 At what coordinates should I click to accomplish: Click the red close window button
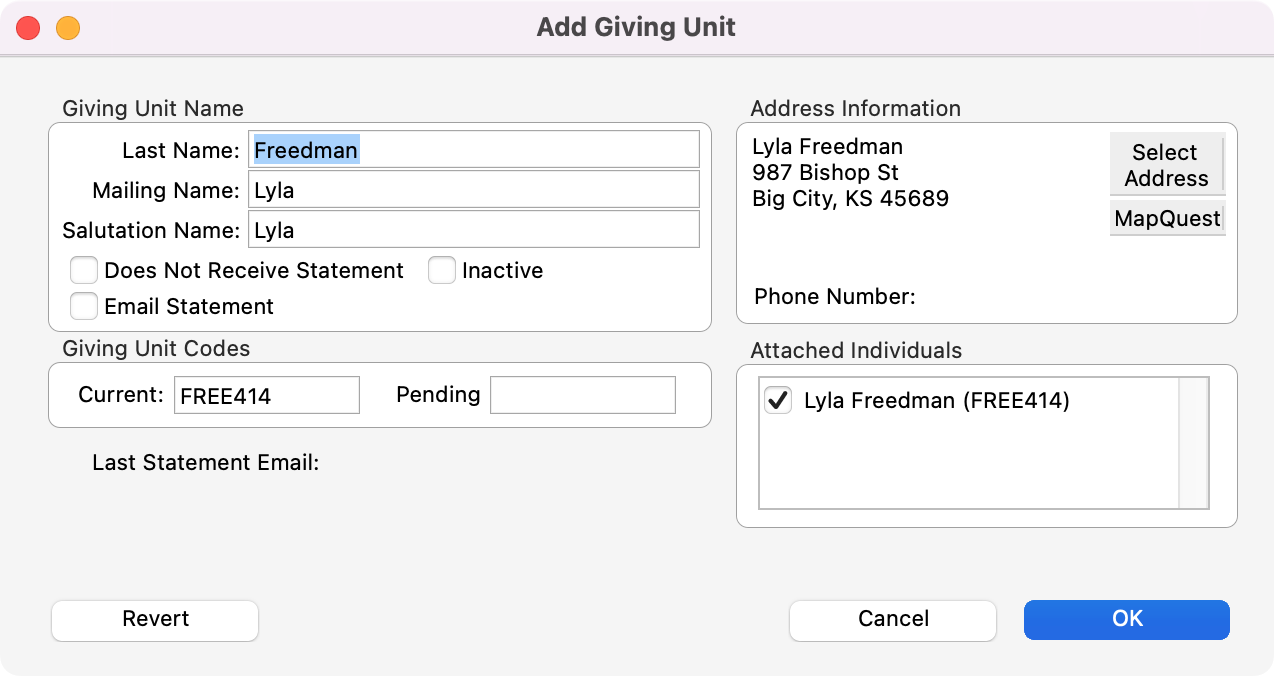[x=28, y=28]
